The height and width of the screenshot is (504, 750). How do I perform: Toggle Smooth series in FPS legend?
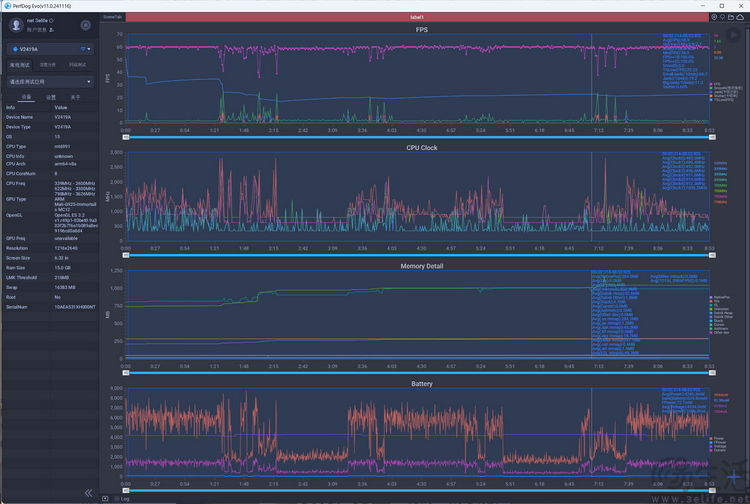(x=726, y=88)
